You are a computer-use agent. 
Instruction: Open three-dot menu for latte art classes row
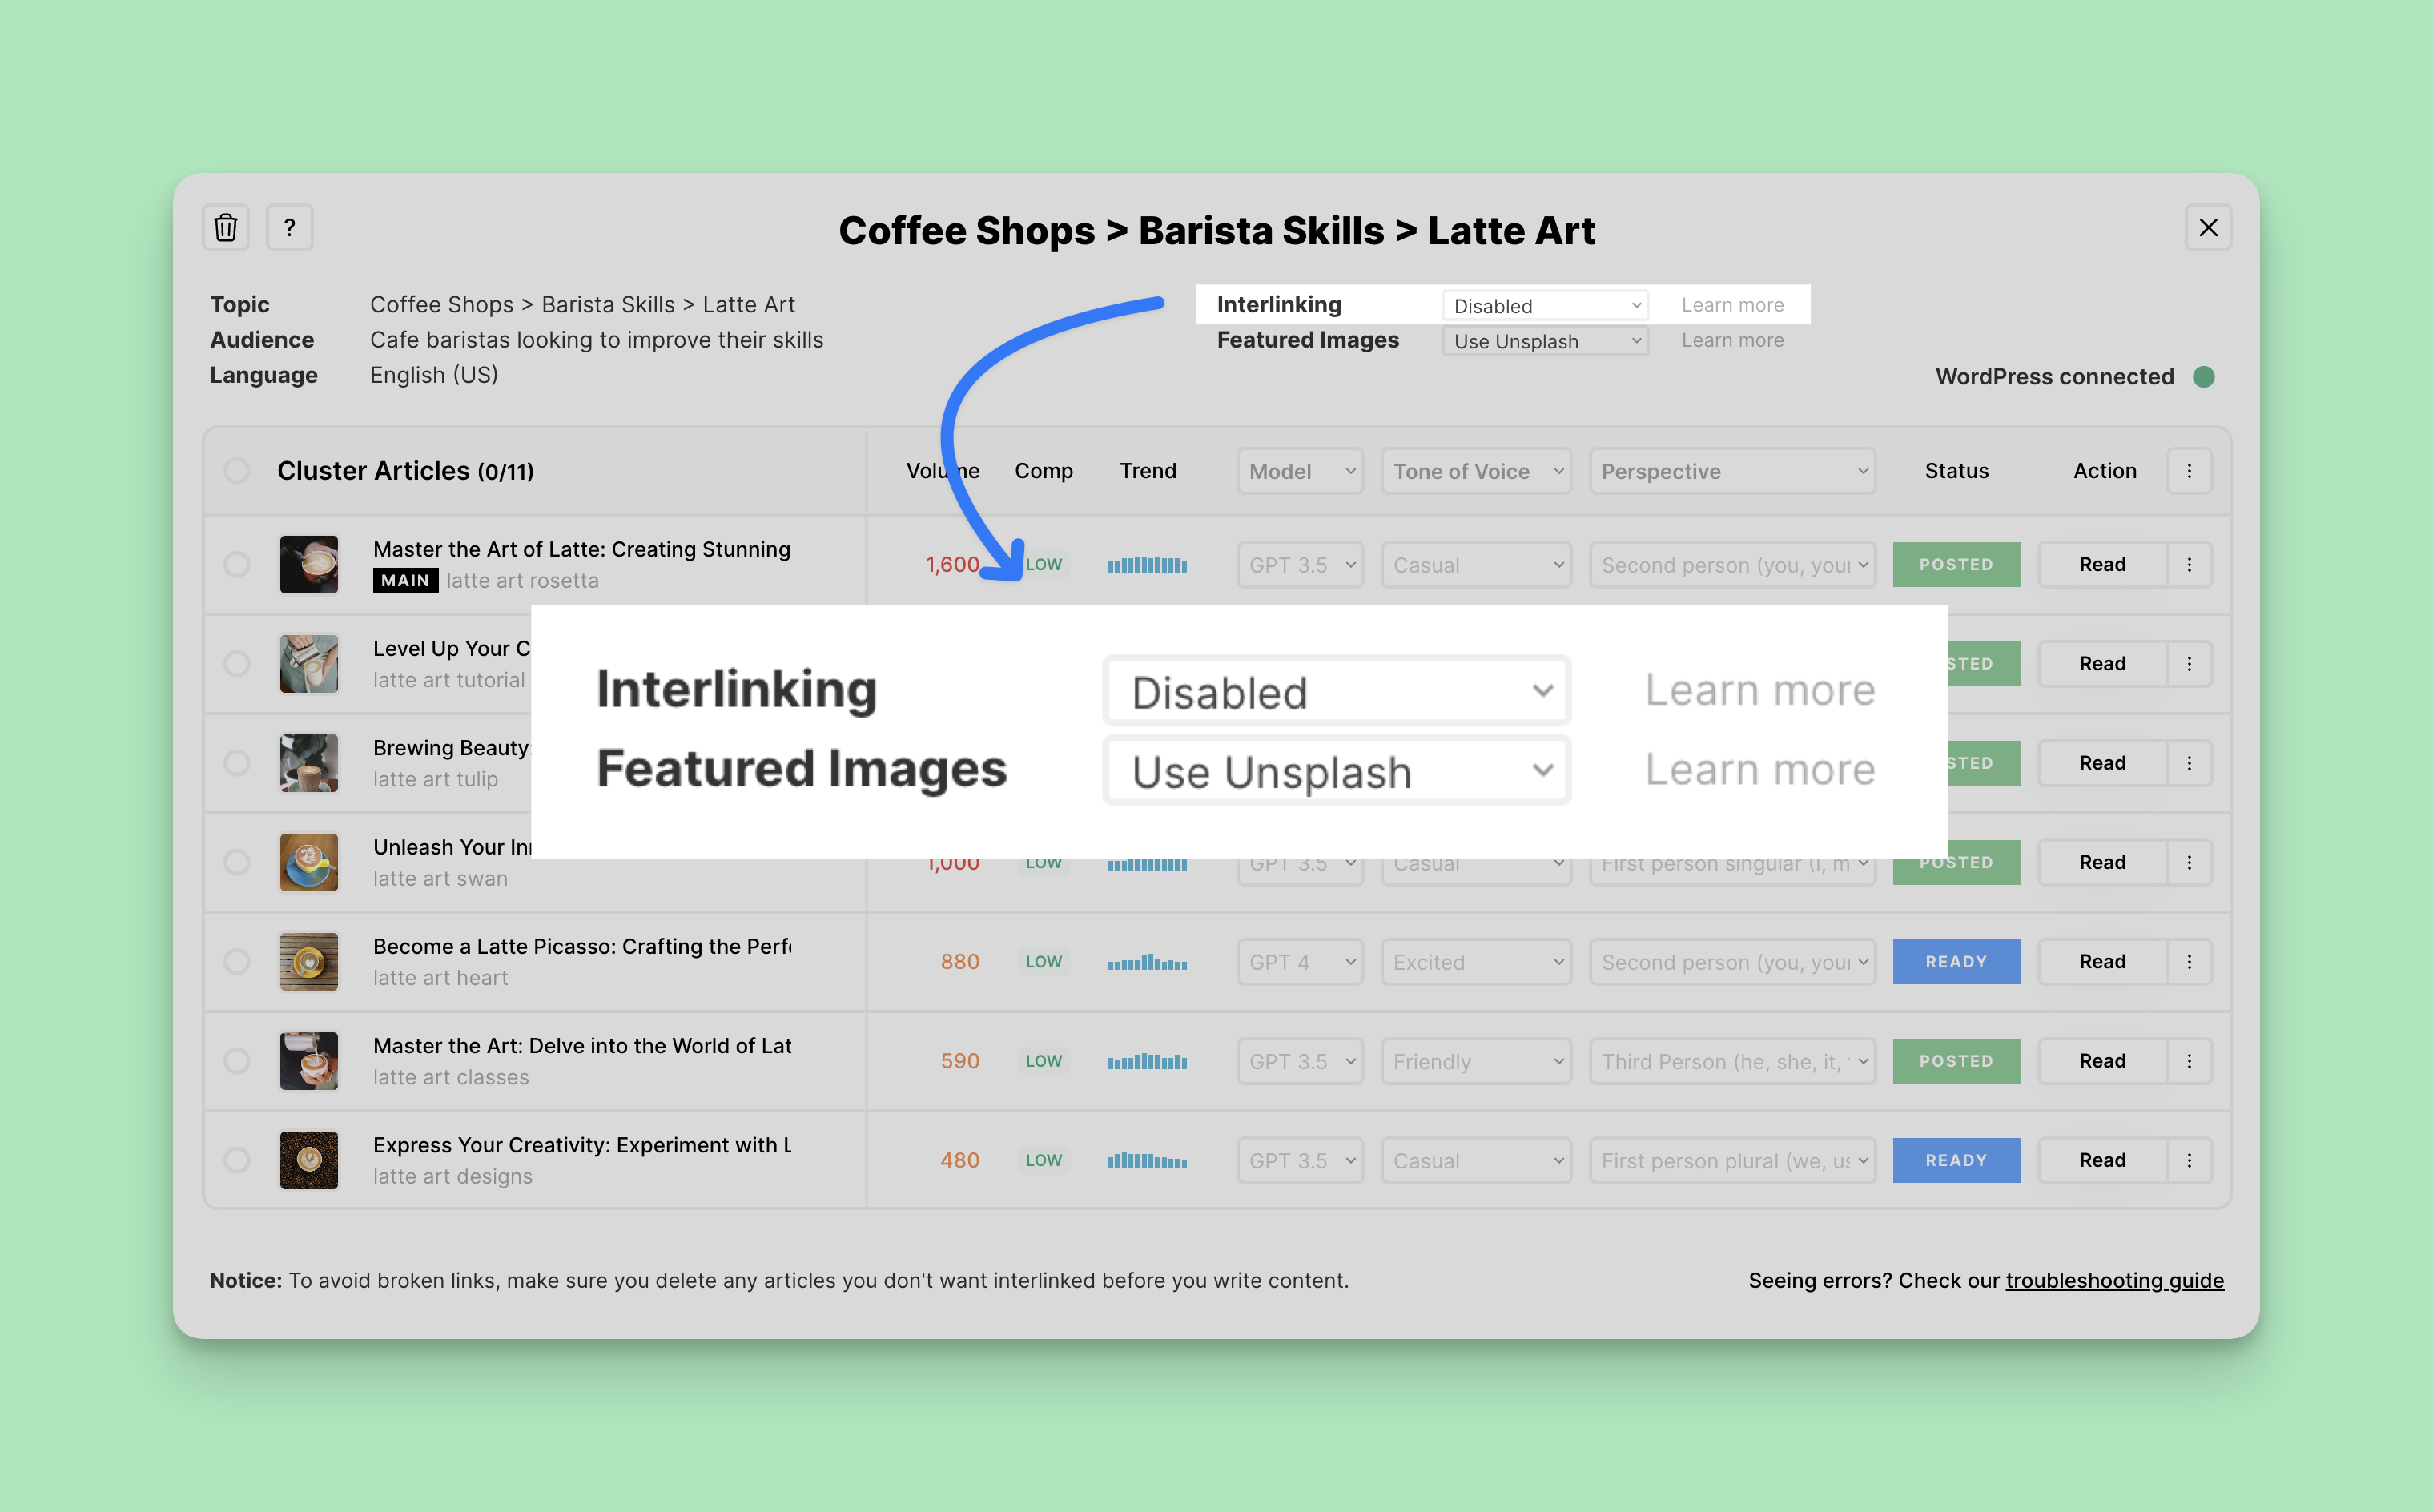tap(2189, 1061)
